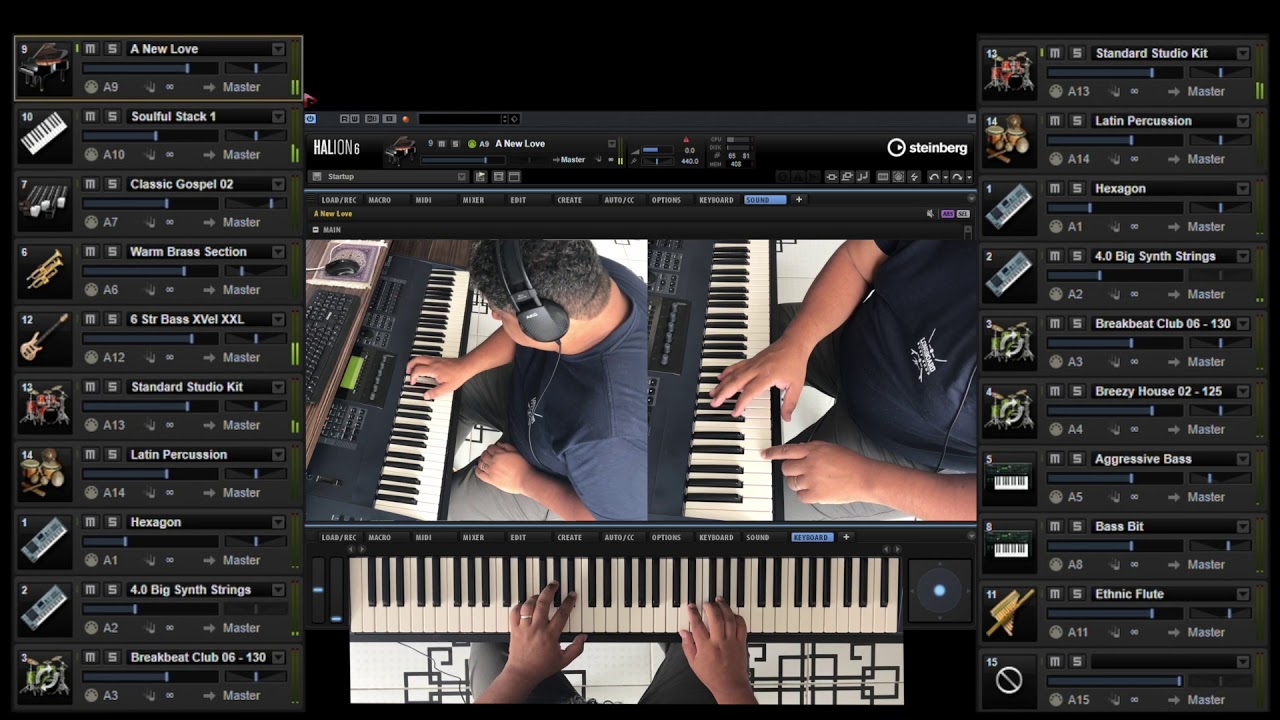
Task: Click the grand piano icon in rack slot 9
Action: point(45,67)
